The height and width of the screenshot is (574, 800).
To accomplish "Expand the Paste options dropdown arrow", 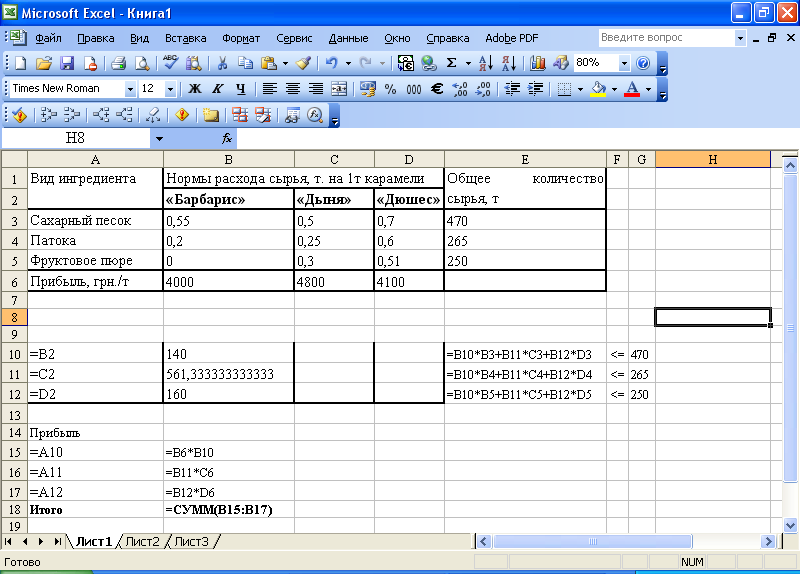I will coord(285,64).
